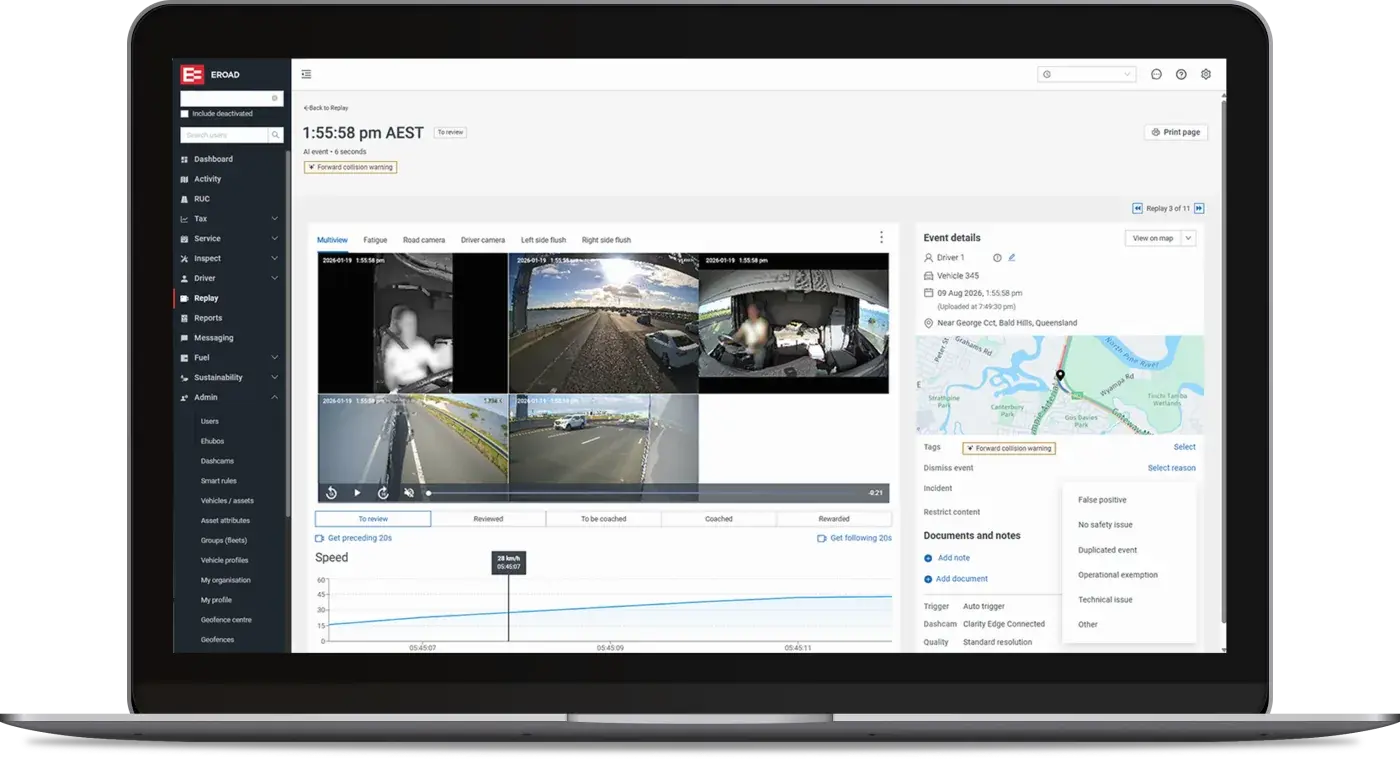Click the video progress slider handle
The height and width of the screenshot is (759, 1400).
[x=429, y=493]
